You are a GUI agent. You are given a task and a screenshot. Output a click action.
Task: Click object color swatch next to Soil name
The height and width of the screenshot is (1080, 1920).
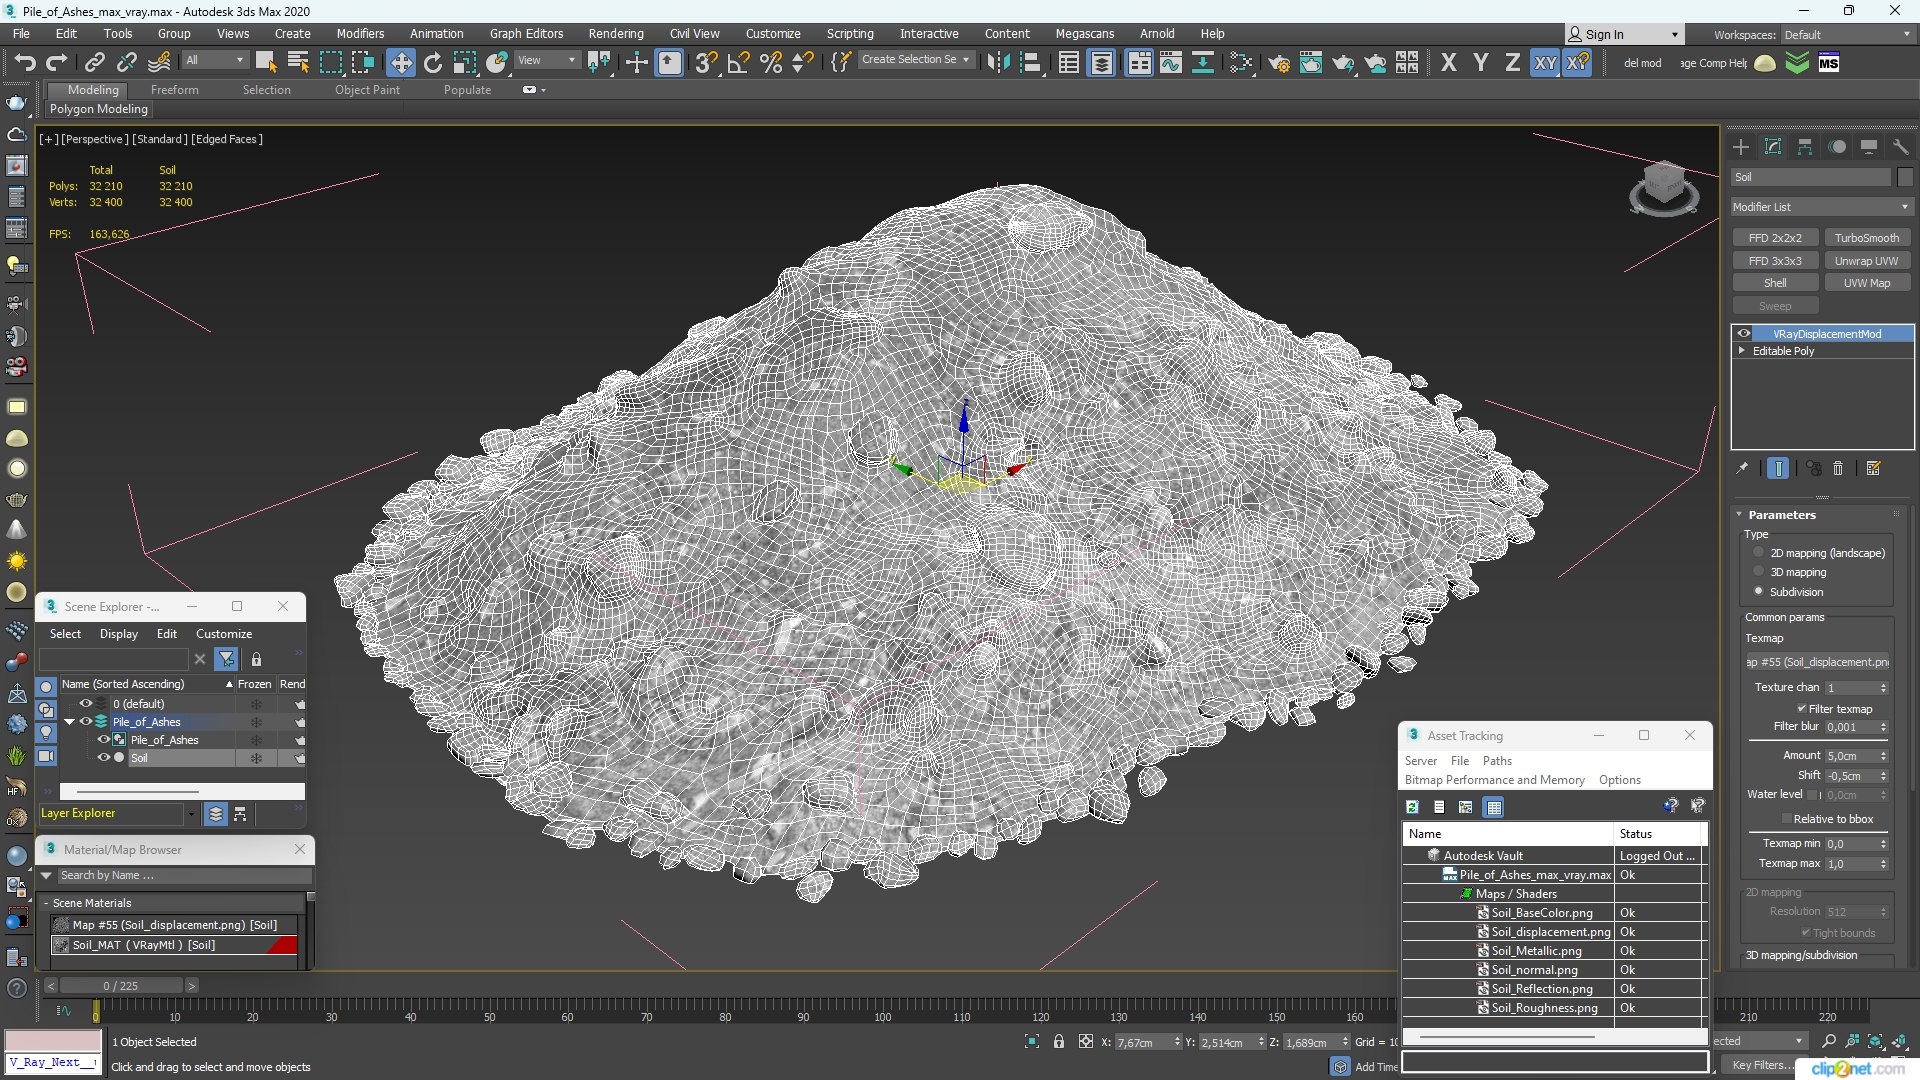coord(1904,177)
